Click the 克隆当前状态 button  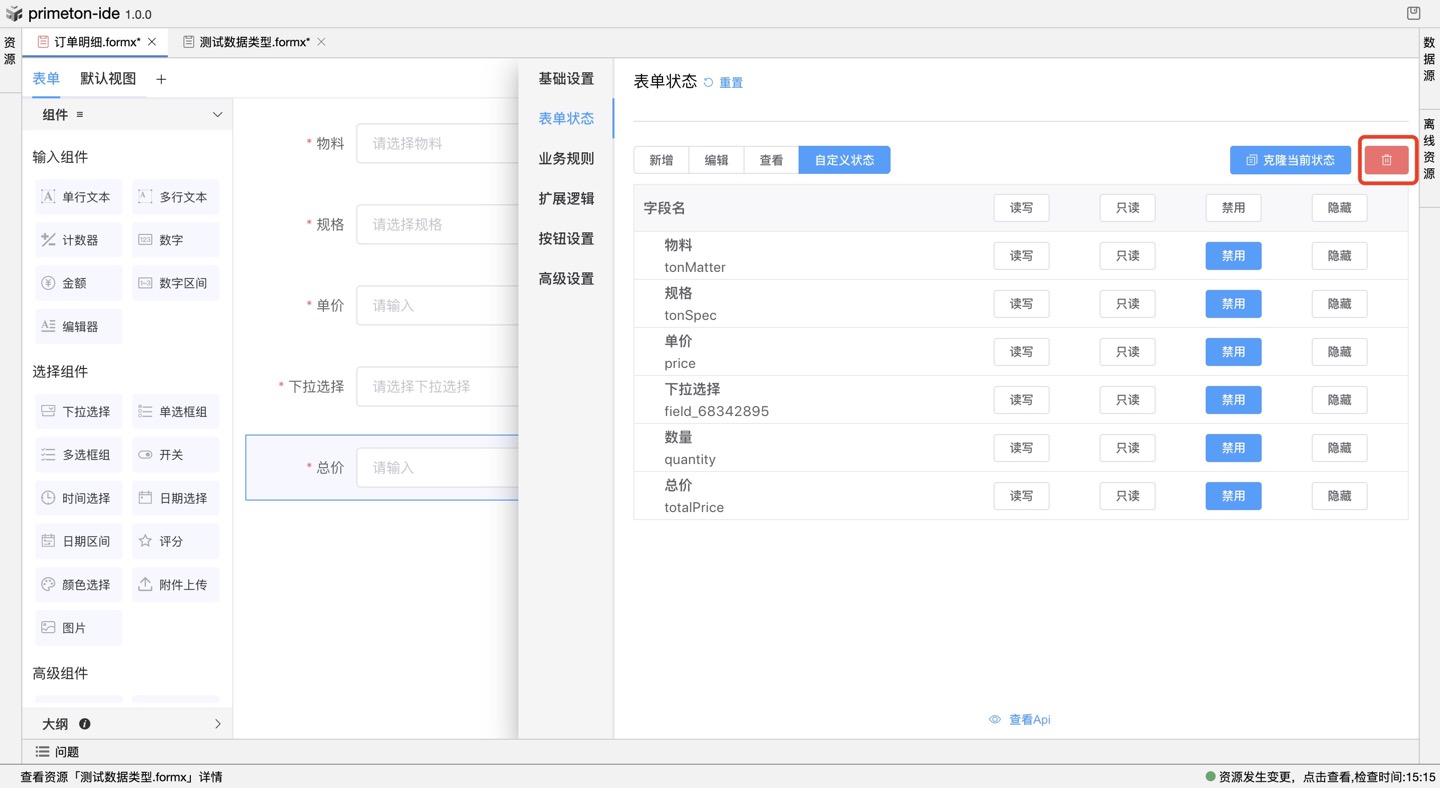[1290, 160]
